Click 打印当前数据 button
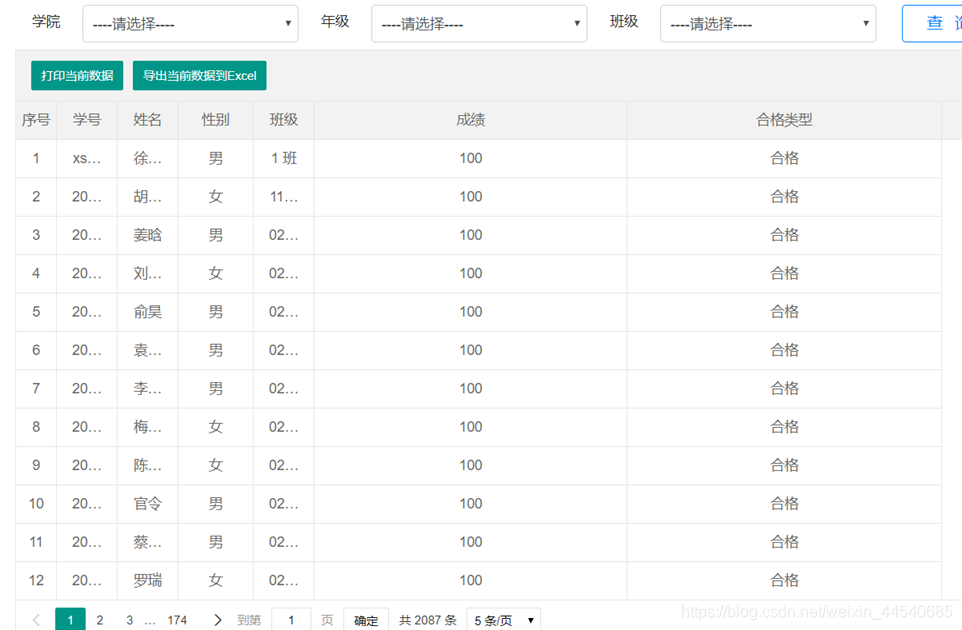962x630 pixels. [77, 75]
